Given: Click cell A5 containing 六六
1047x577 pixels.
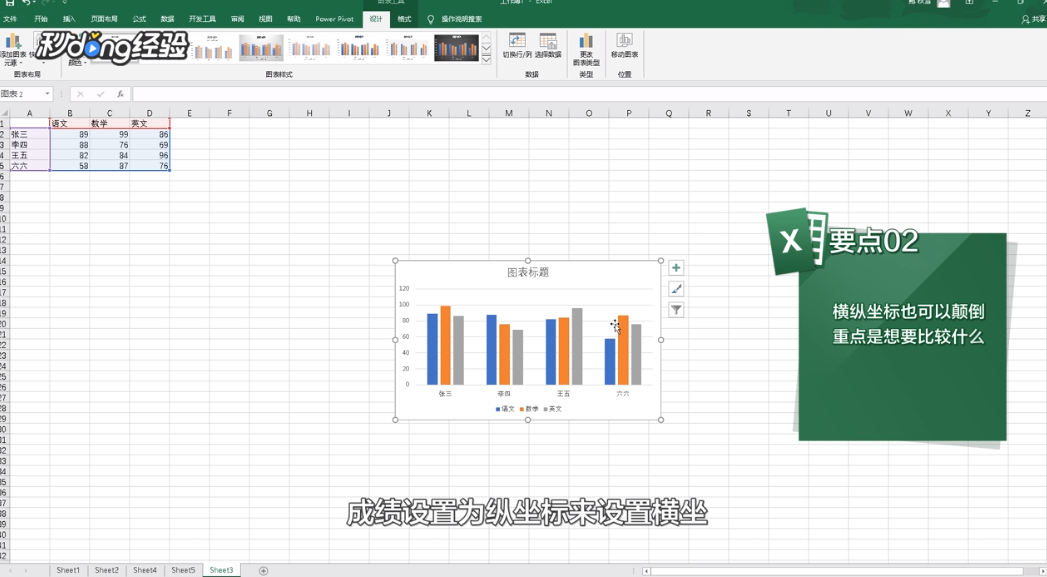Looking at the screenshot, I should (29, 166).
